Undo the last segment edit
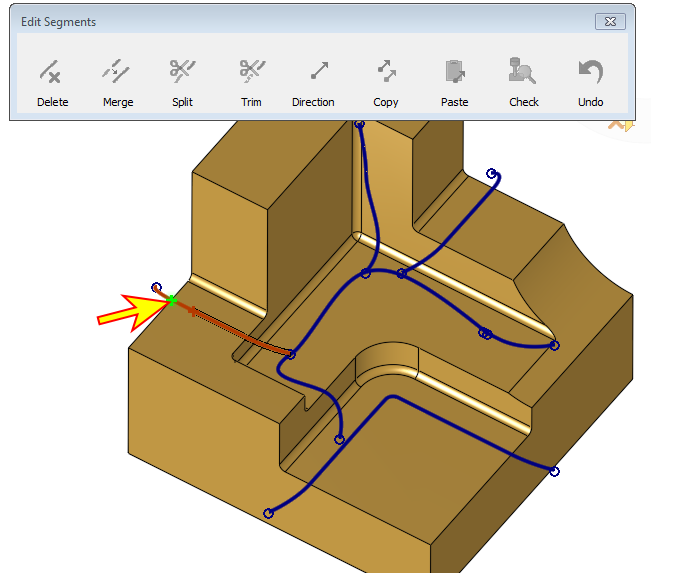This screenshot has width=687, height=573. 590,82
